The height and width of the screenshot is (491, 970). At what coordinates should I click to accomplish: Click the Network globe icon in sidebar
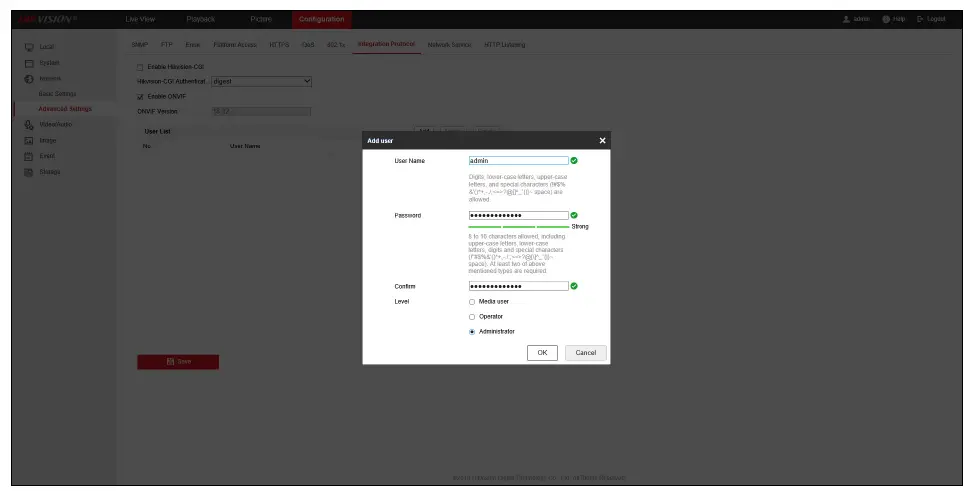click(x=28, y=79)
